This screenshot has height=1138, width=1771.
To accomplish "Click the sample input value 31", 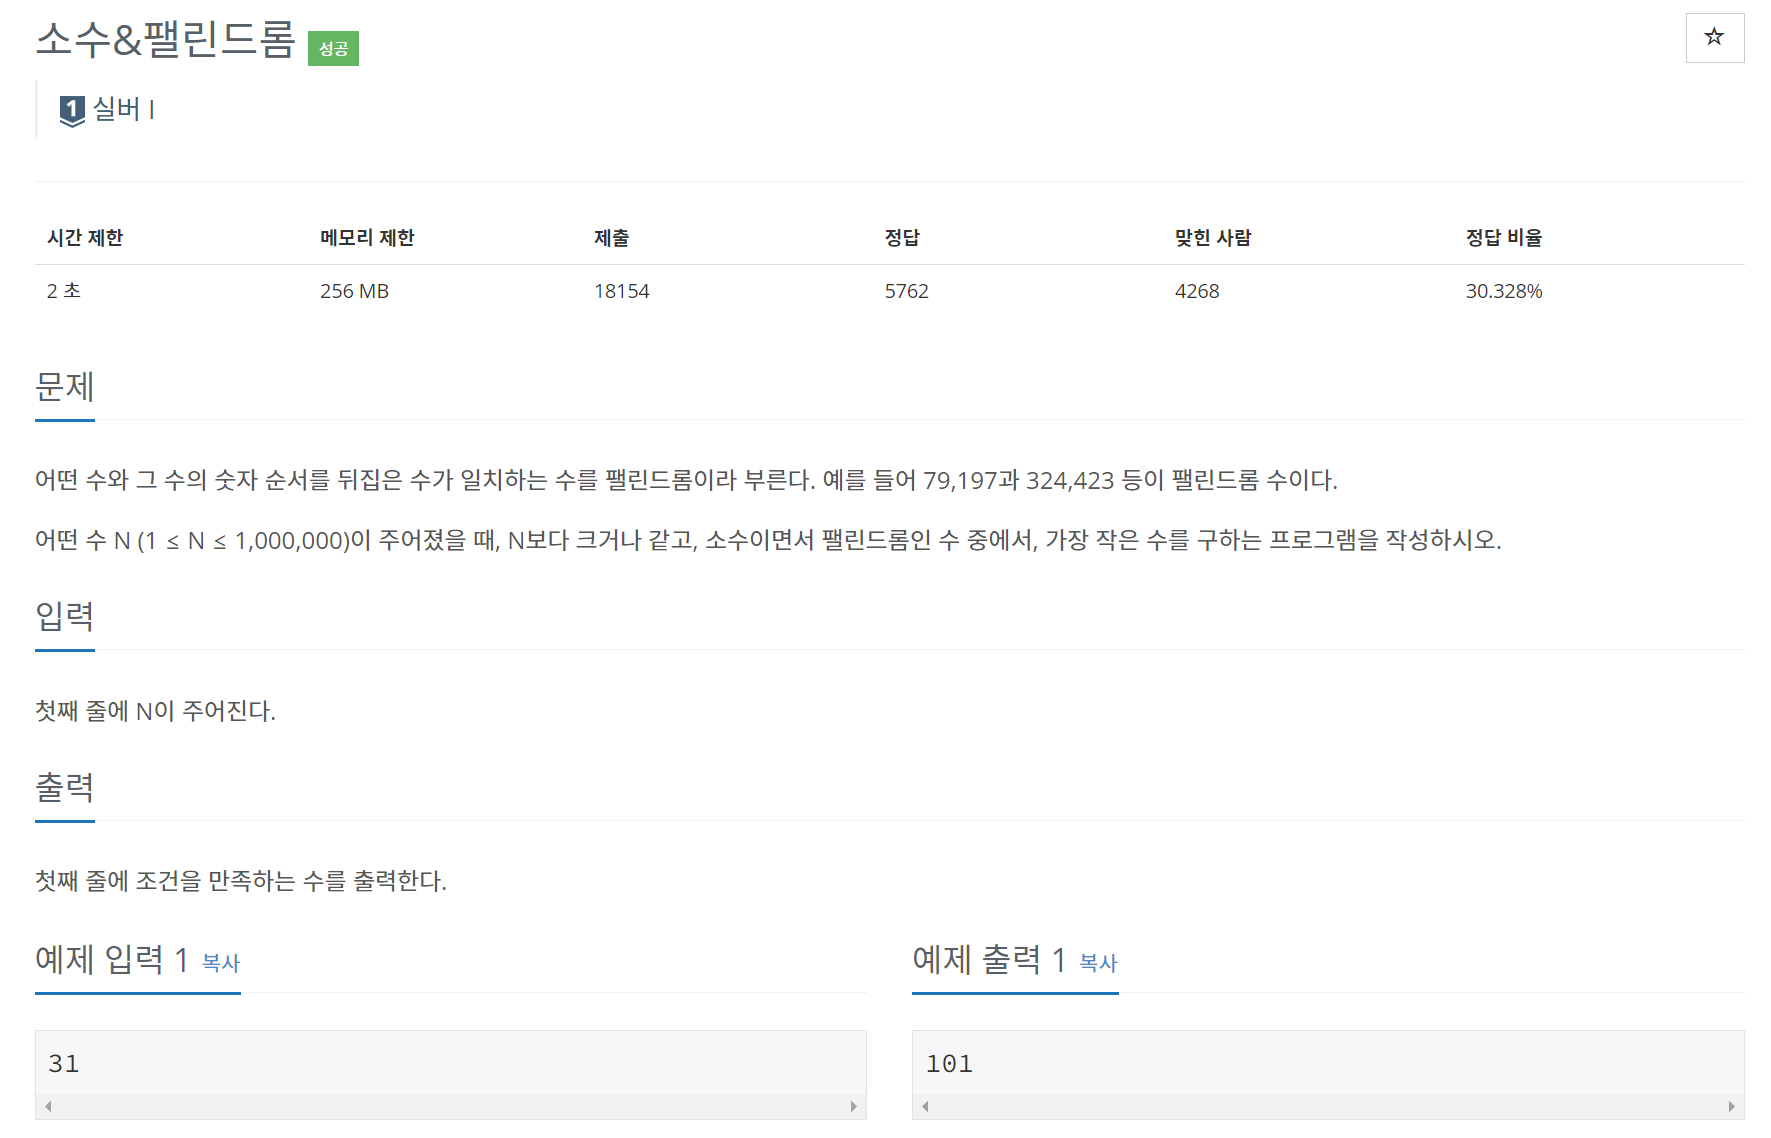I will click(x=64, y=1064).
